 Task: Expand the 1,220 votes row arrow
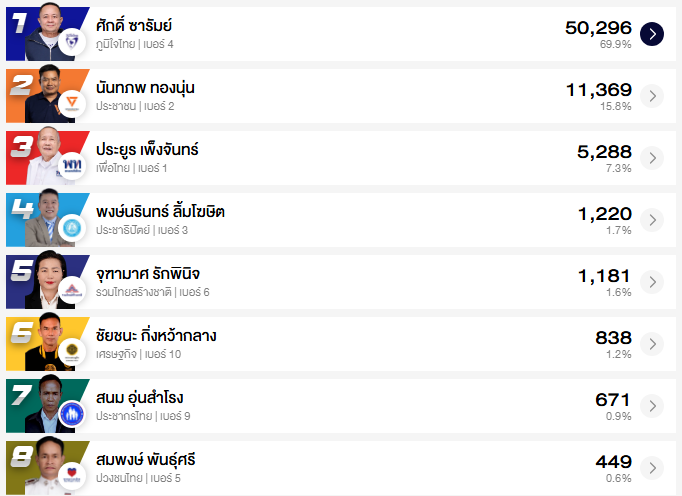[x=652, y=220]
